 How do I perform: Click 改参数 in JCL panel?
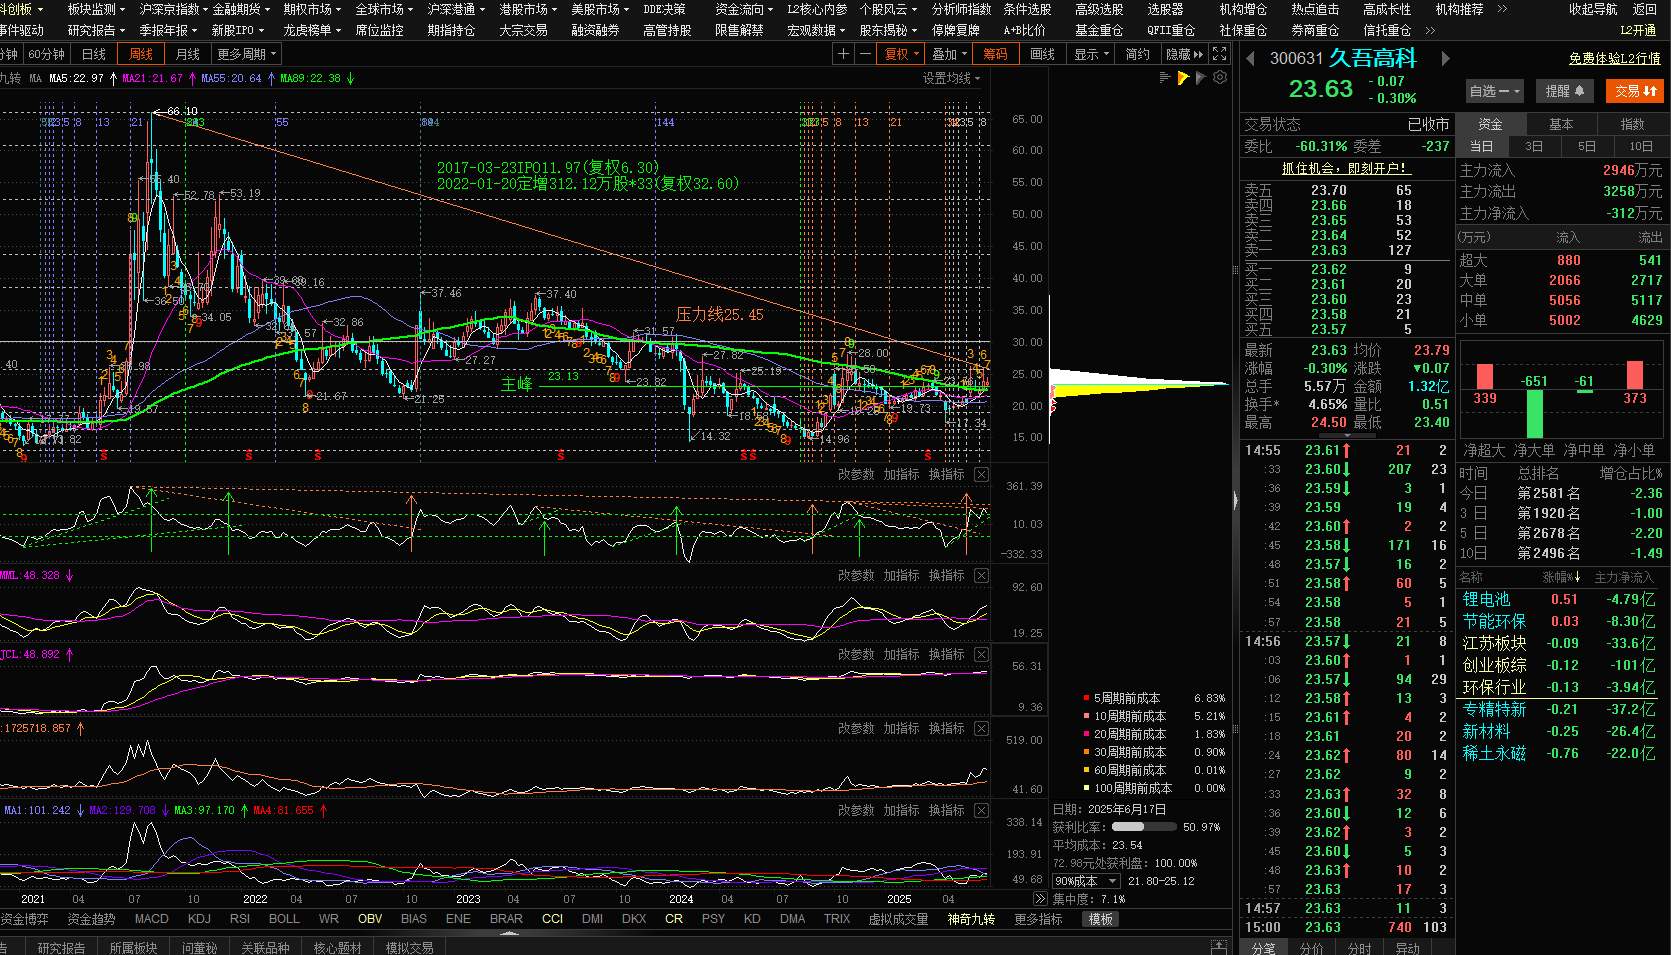[856, 654]
